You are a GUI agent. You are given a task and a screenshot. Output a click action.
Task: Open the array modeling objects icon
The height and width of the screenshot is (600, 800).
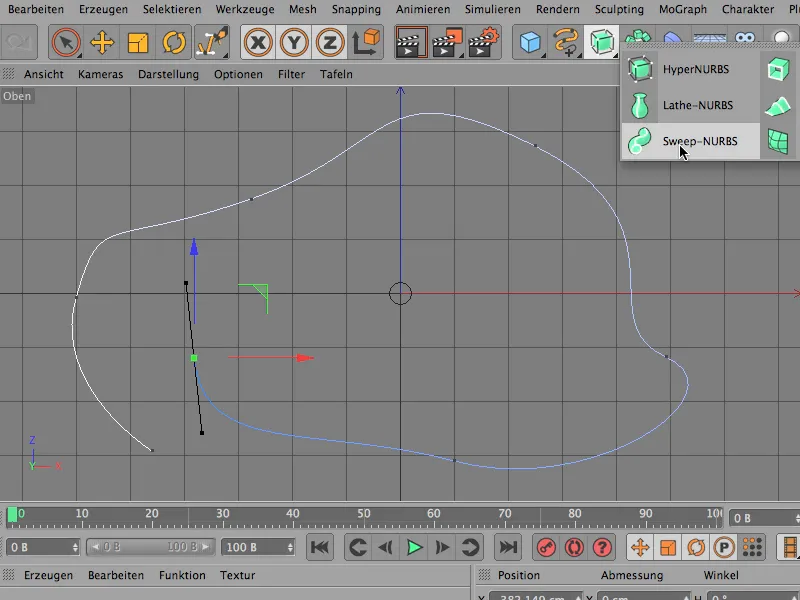[x=638, y=36]
